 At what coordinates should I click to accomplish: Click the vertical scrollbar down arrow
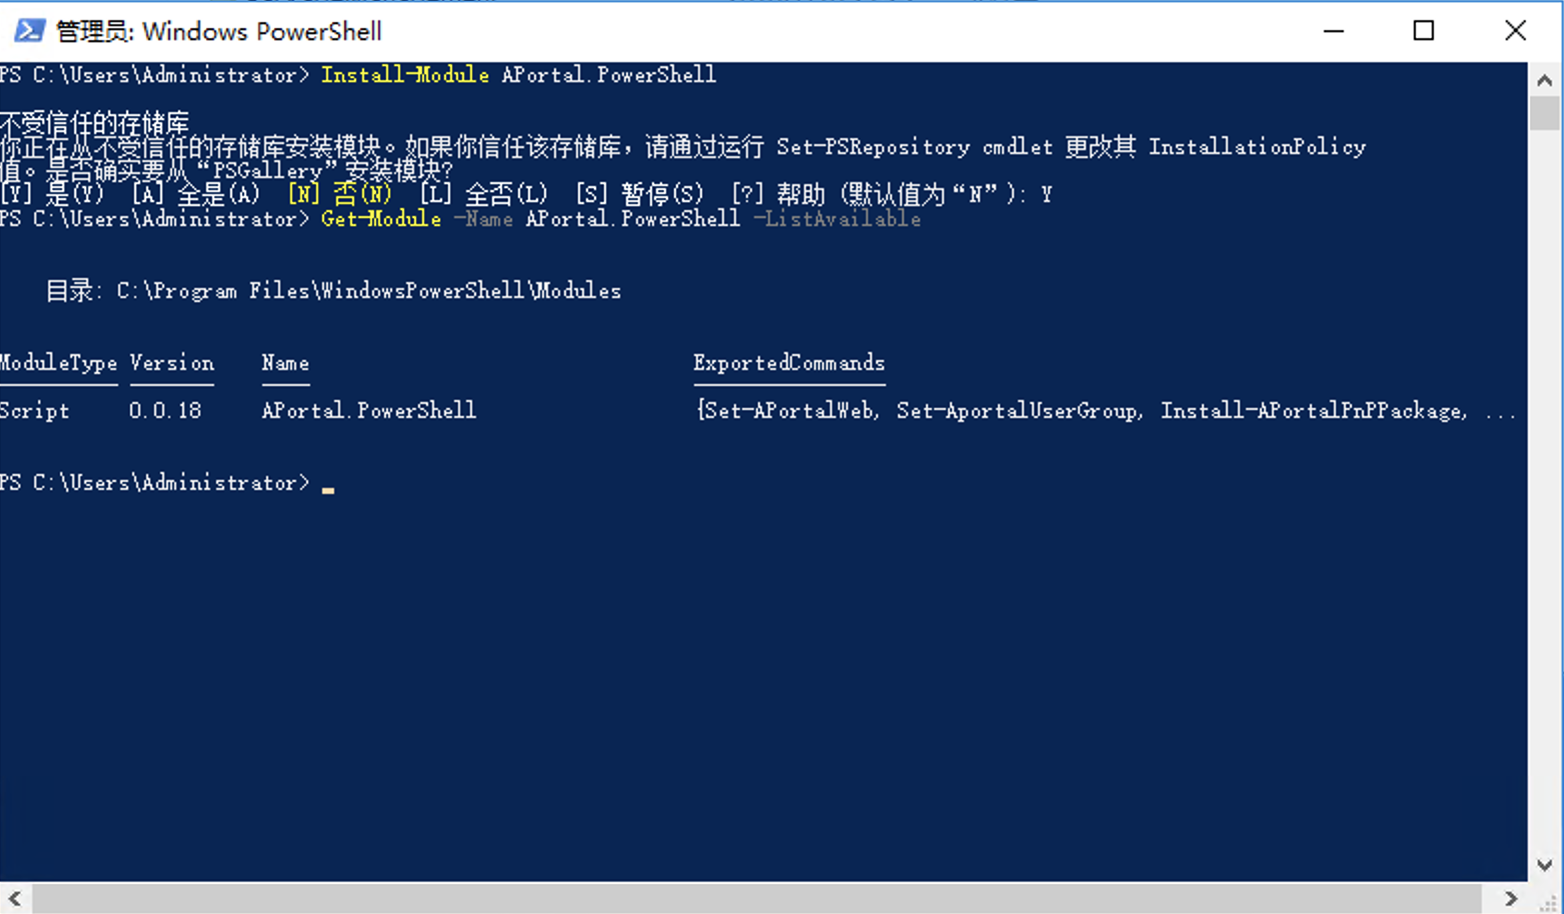(x=1544, y=866)
